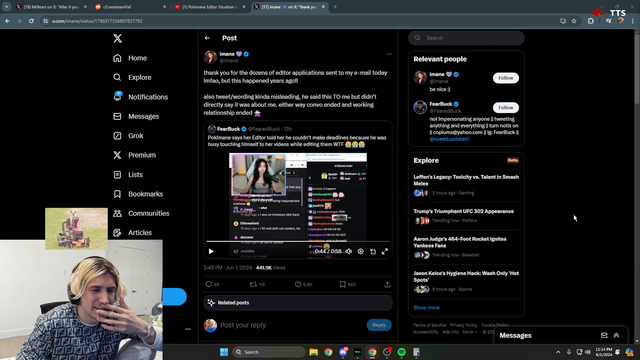Image resolution: width=640 pixels, height=360 pixels.
Task: Open Privacy Policy footer link
Action: pyautogui.click(x=463, y=325)
